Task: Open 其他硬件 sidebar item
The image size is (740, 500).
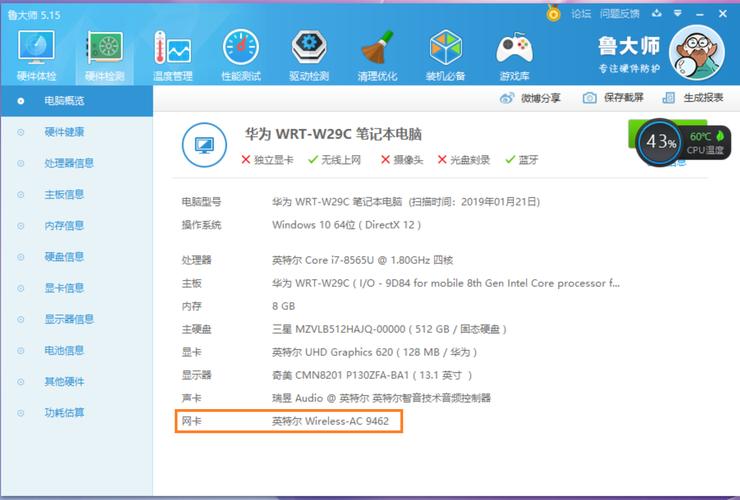Action: pyautogui.click(x=76, y=381)
